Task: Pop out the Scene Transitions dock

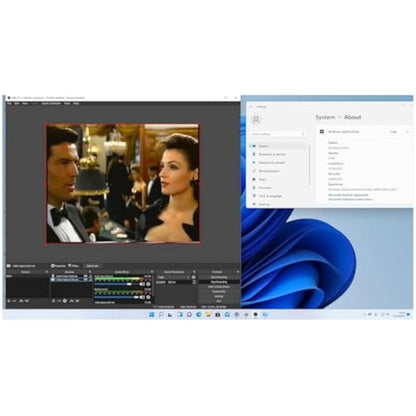Action: (194, 272)
